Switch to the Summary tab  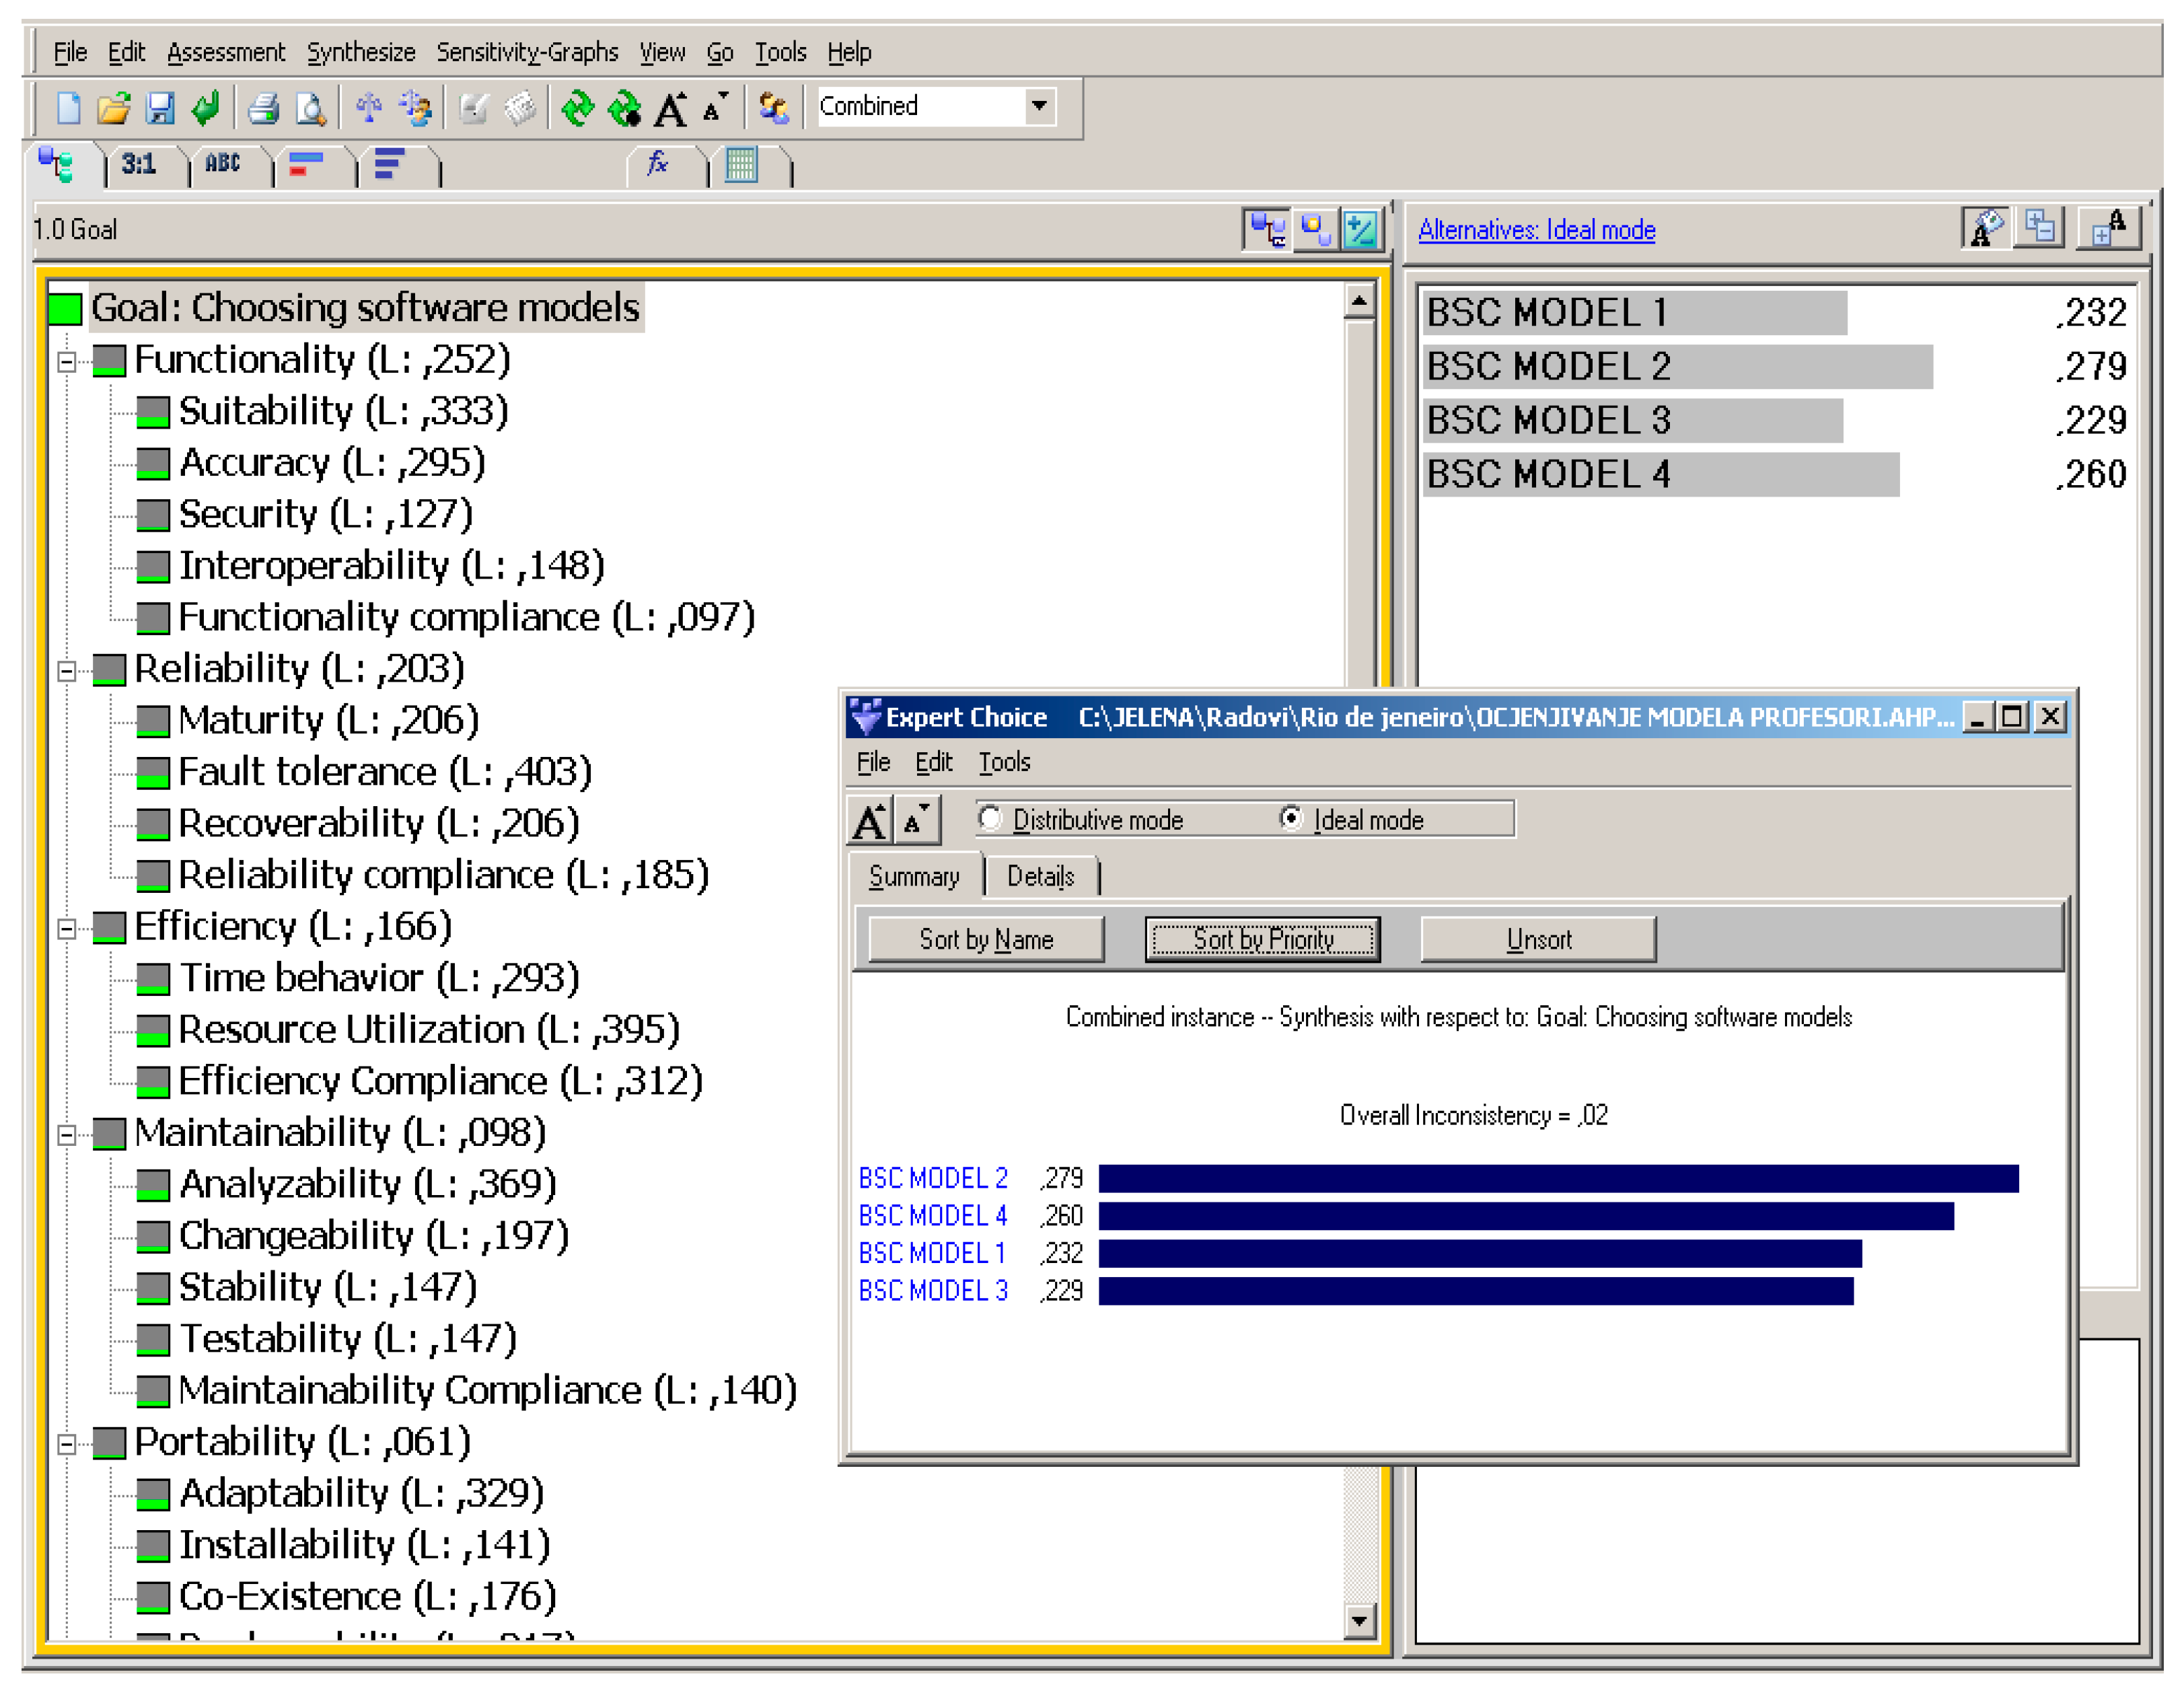click(x=914, y=877)
